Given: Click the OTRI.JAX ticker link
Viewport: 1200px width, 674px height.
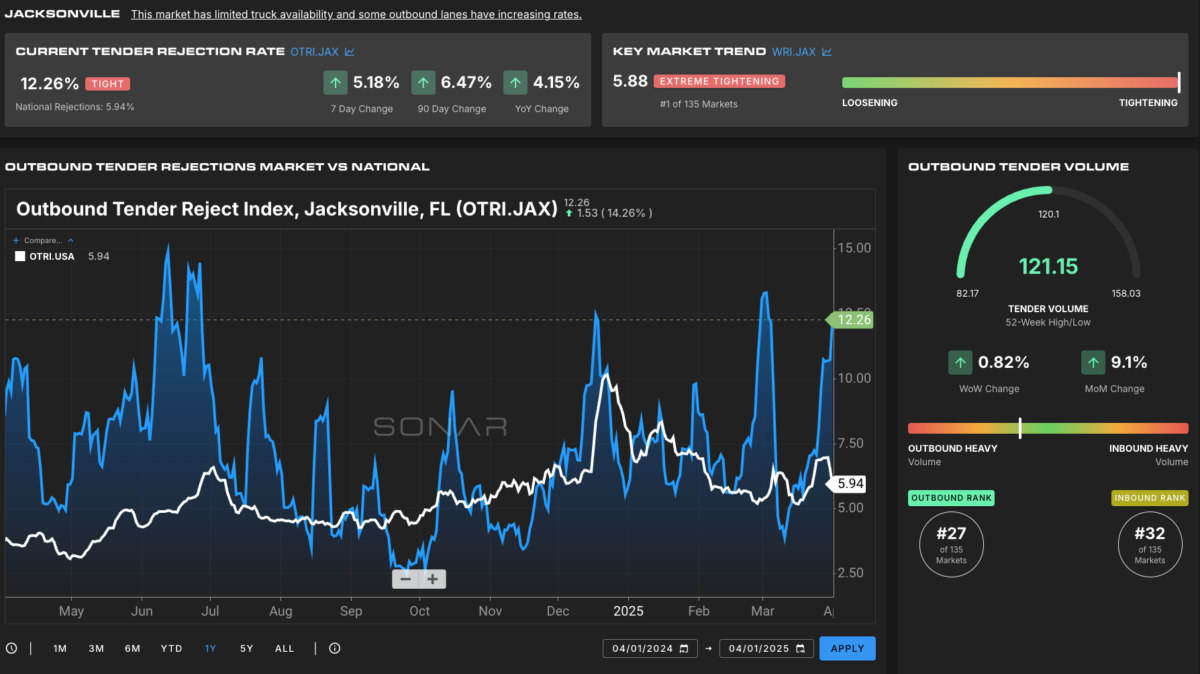Looking at the screenshot, I should click(315, 51).
